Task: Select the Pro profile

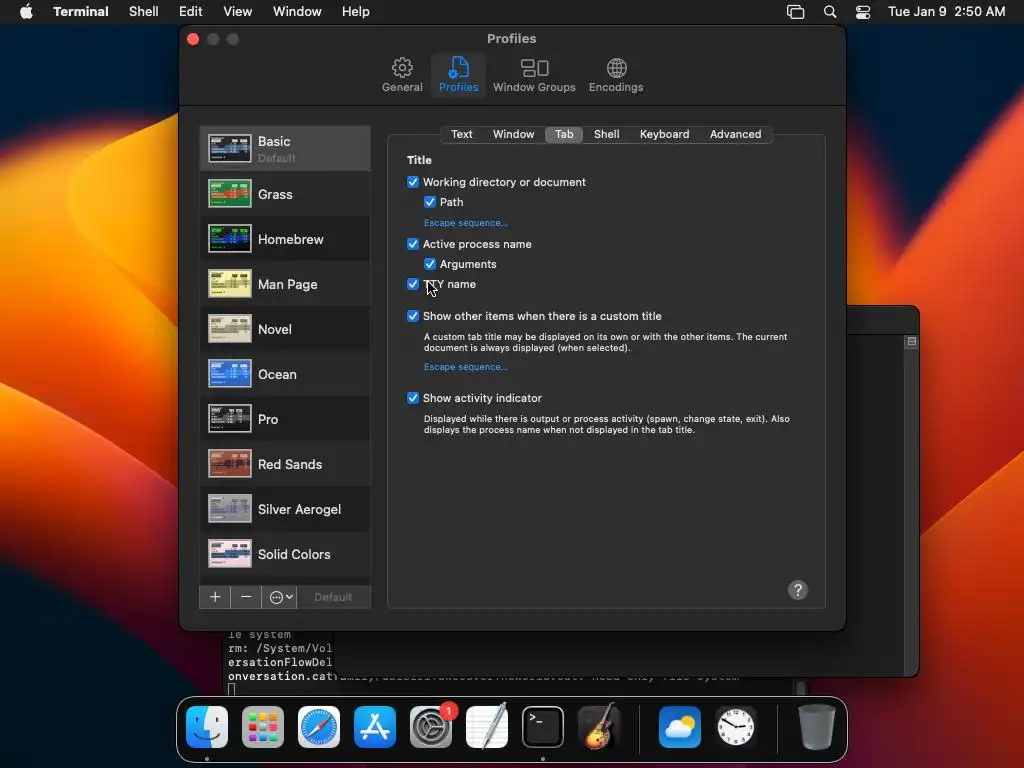Action: click(285, 419)
